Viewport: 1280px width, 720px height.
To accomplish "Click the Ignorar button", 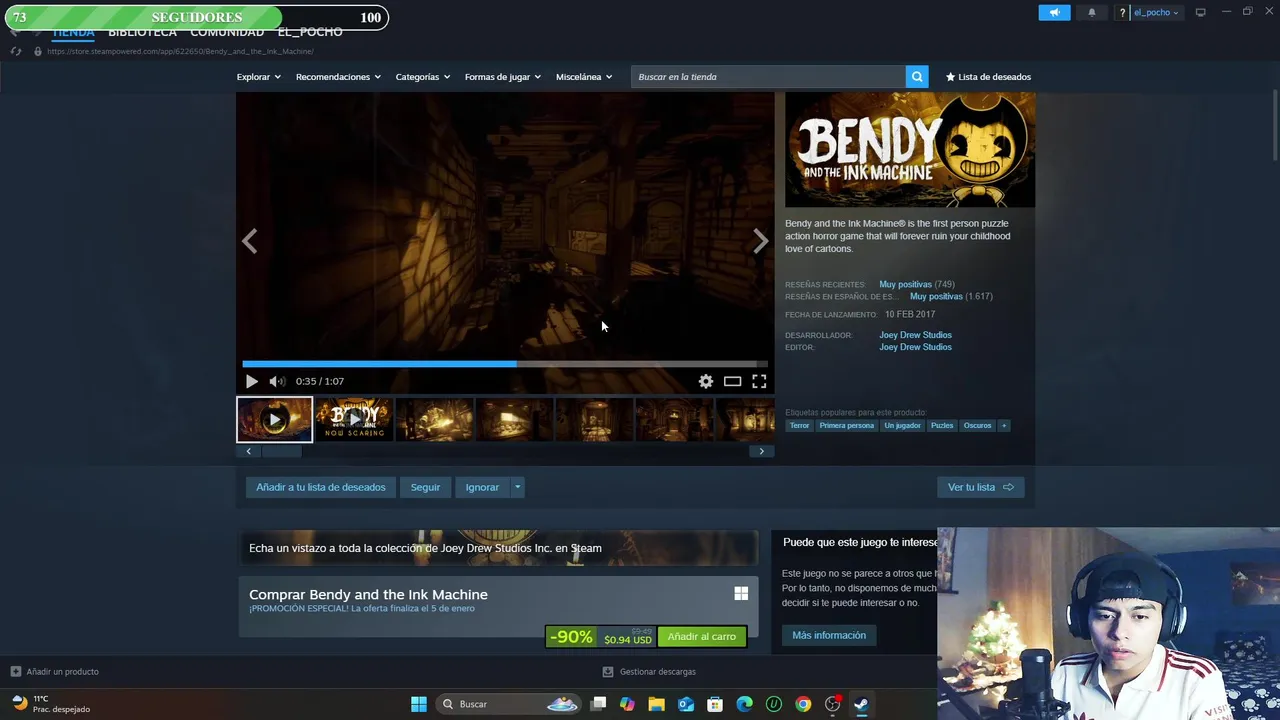I will click(482, 487).
